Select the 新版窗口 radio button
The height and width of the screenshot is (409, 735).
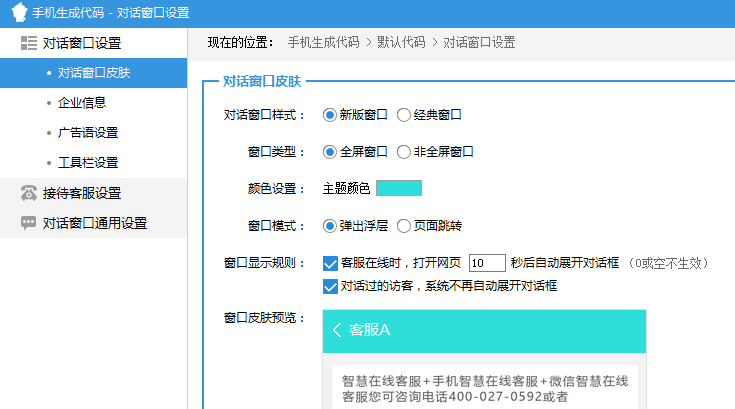point(330,115)
